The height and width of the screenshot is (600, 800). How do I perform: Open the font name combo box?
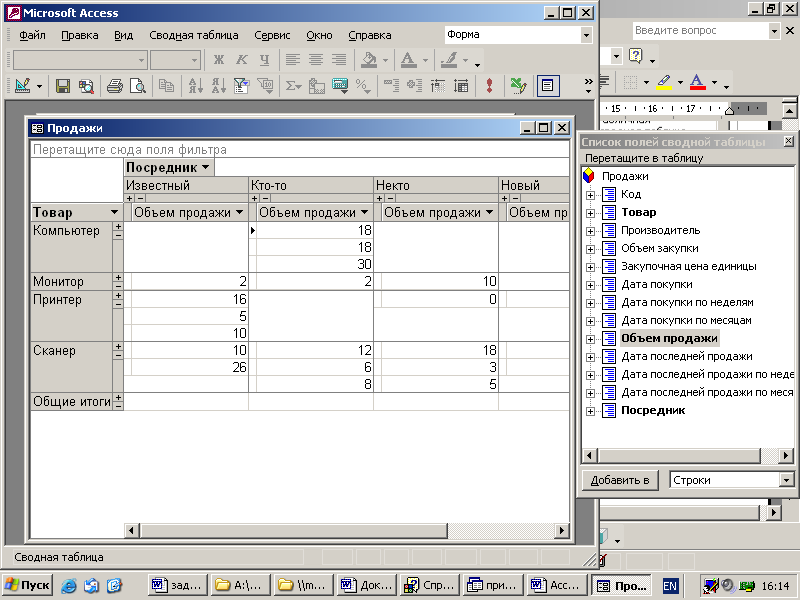coord(80,60)
